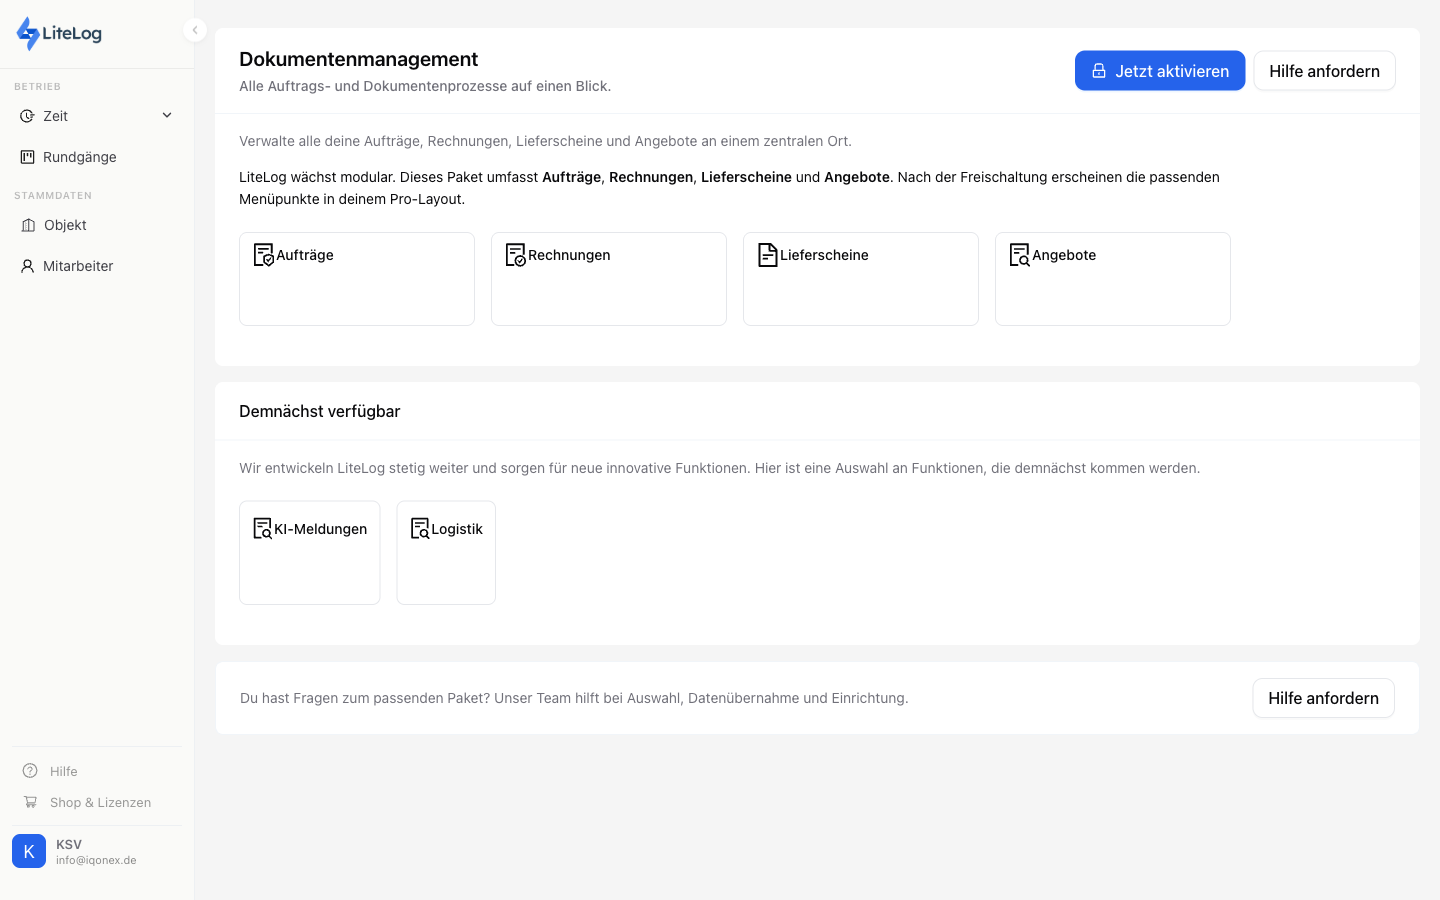Click the KI-Meldungen card
This screenshot has height=900, width=1440.
click(x=310, y=552)
